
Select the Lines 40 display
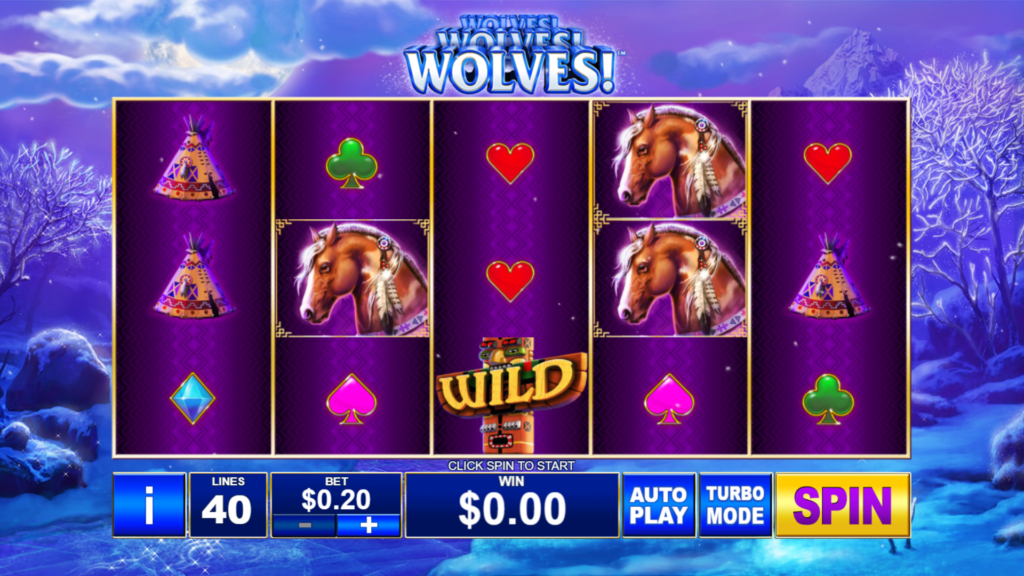[228, 505]
